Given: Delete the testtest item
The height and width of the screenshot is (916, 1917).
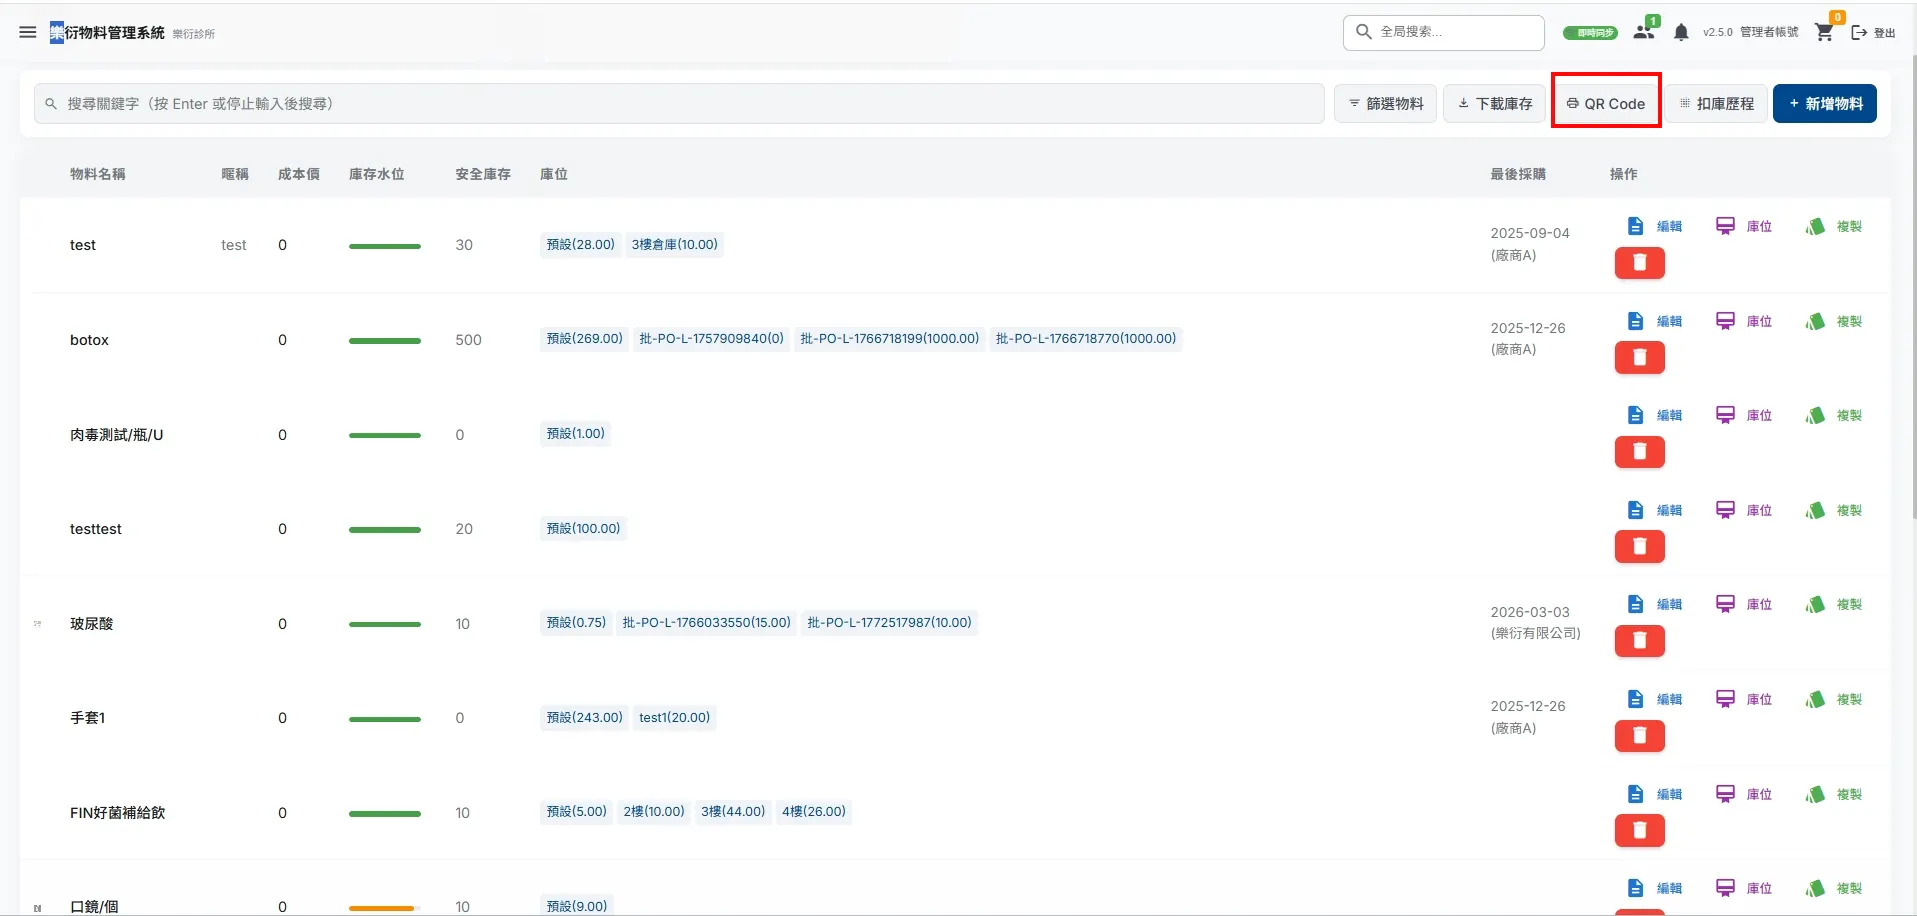Looking at the screenshot, I should [1640, 546].
